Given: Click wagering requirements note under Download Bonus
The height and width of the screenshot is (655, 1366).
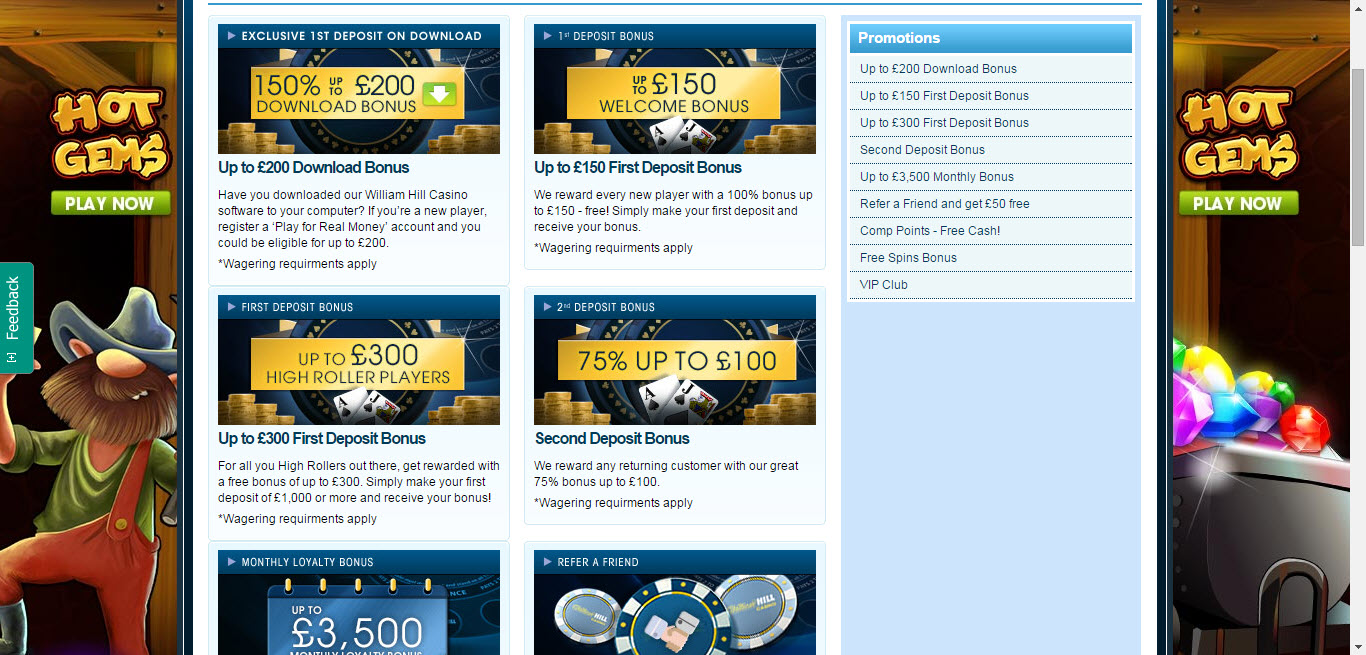Looking at the screenshot, I should pos(298,264).
